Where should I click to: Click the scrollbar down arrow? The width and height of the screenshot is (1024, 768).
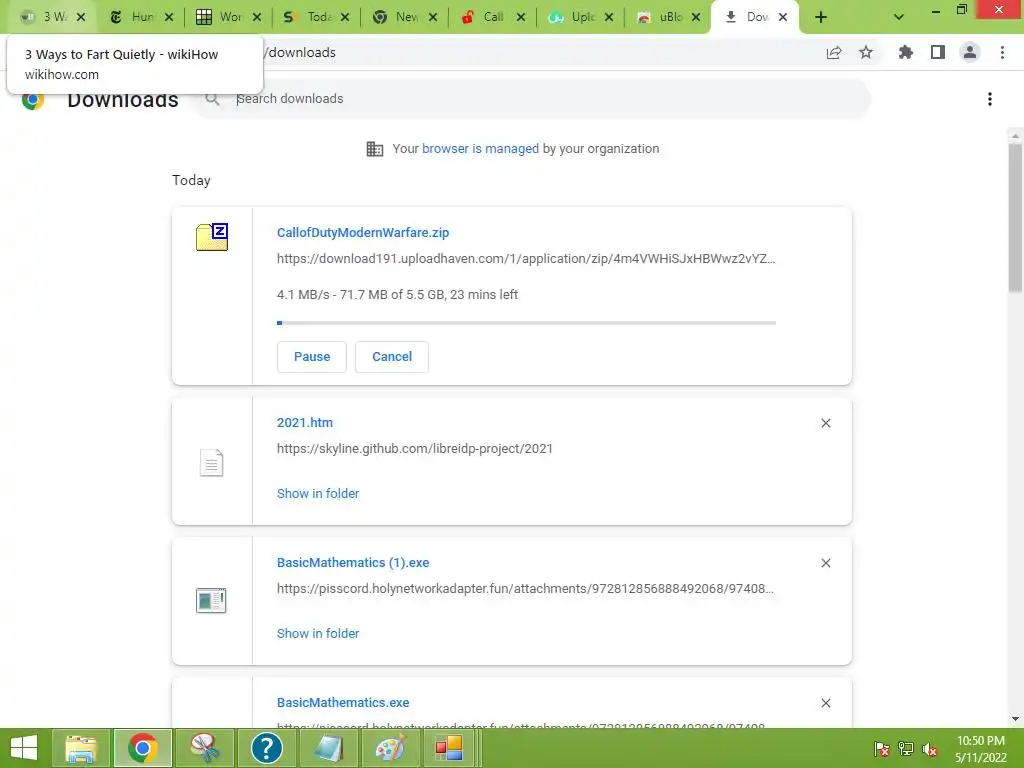click(x=1015, y=719)
